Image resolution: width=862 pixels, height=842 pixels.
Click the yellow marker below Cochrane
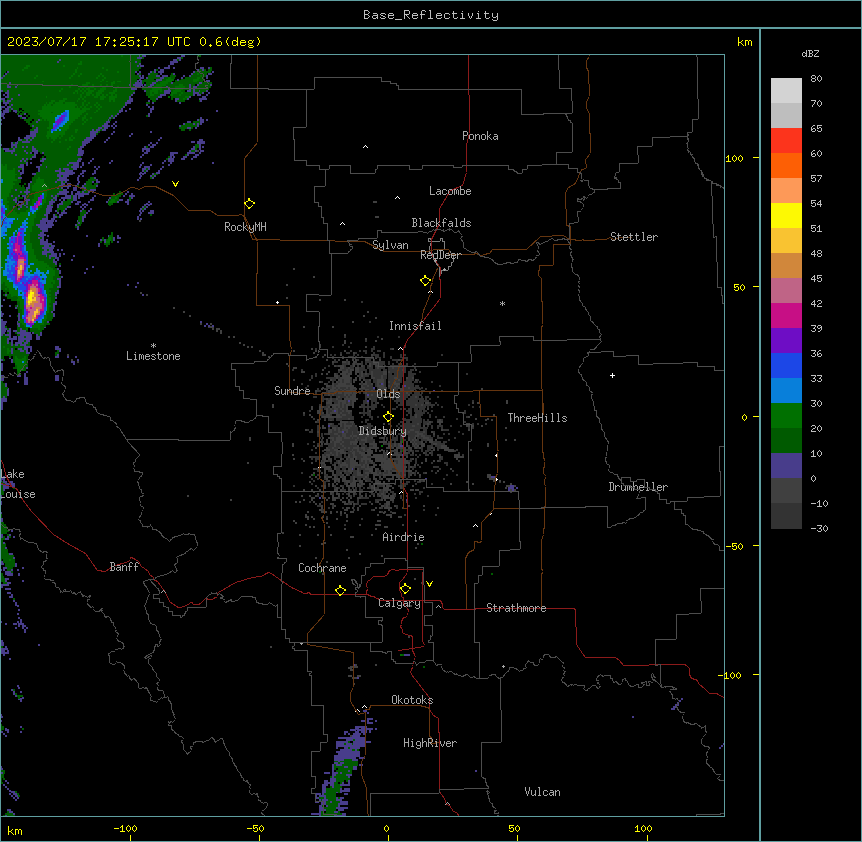click(x=340, y=590)
